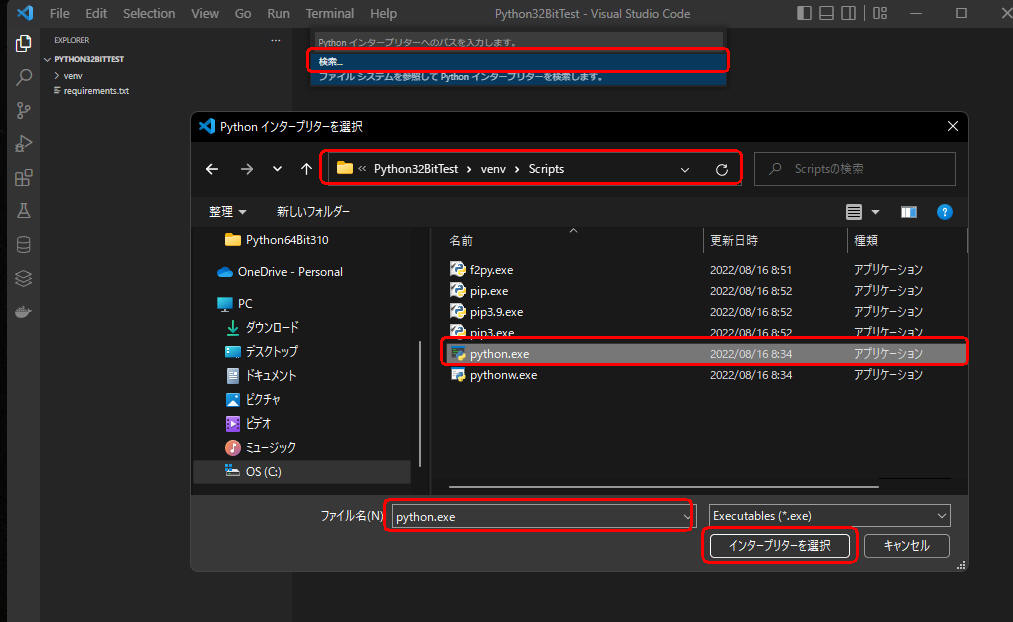This screenshot has width=1013, height=622.
Task: Open Customize Layout icon in title bar
Action: coord(880,13)
